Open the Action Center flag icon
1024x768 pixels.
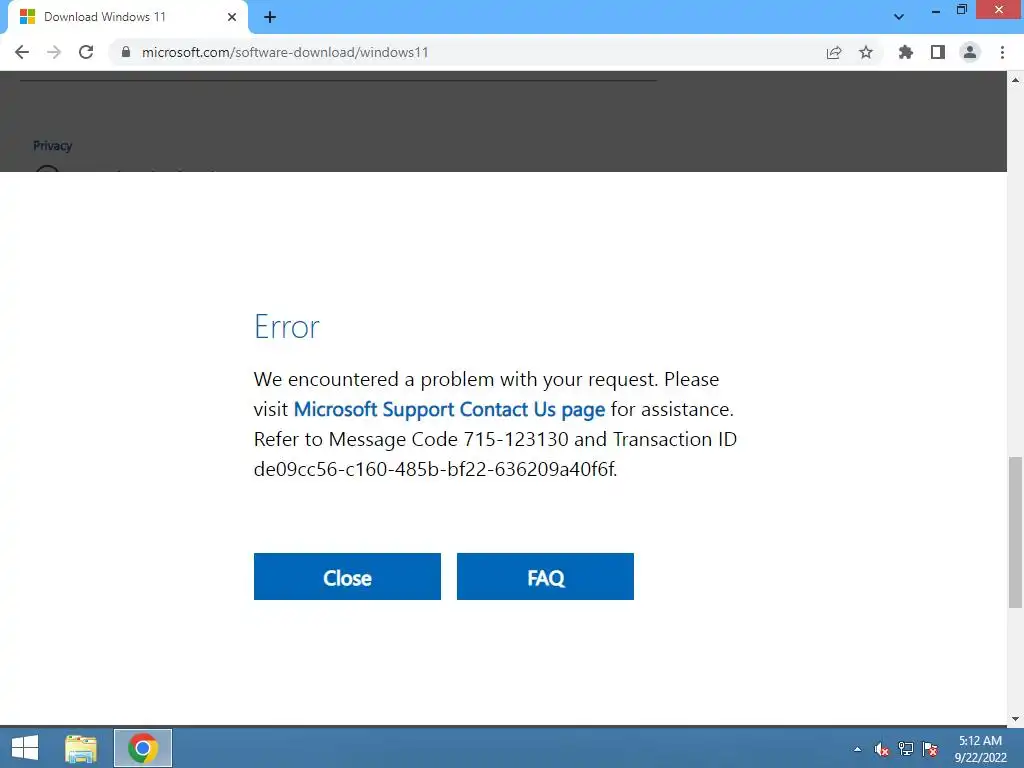pyautogui.click(x=930, y=749)
